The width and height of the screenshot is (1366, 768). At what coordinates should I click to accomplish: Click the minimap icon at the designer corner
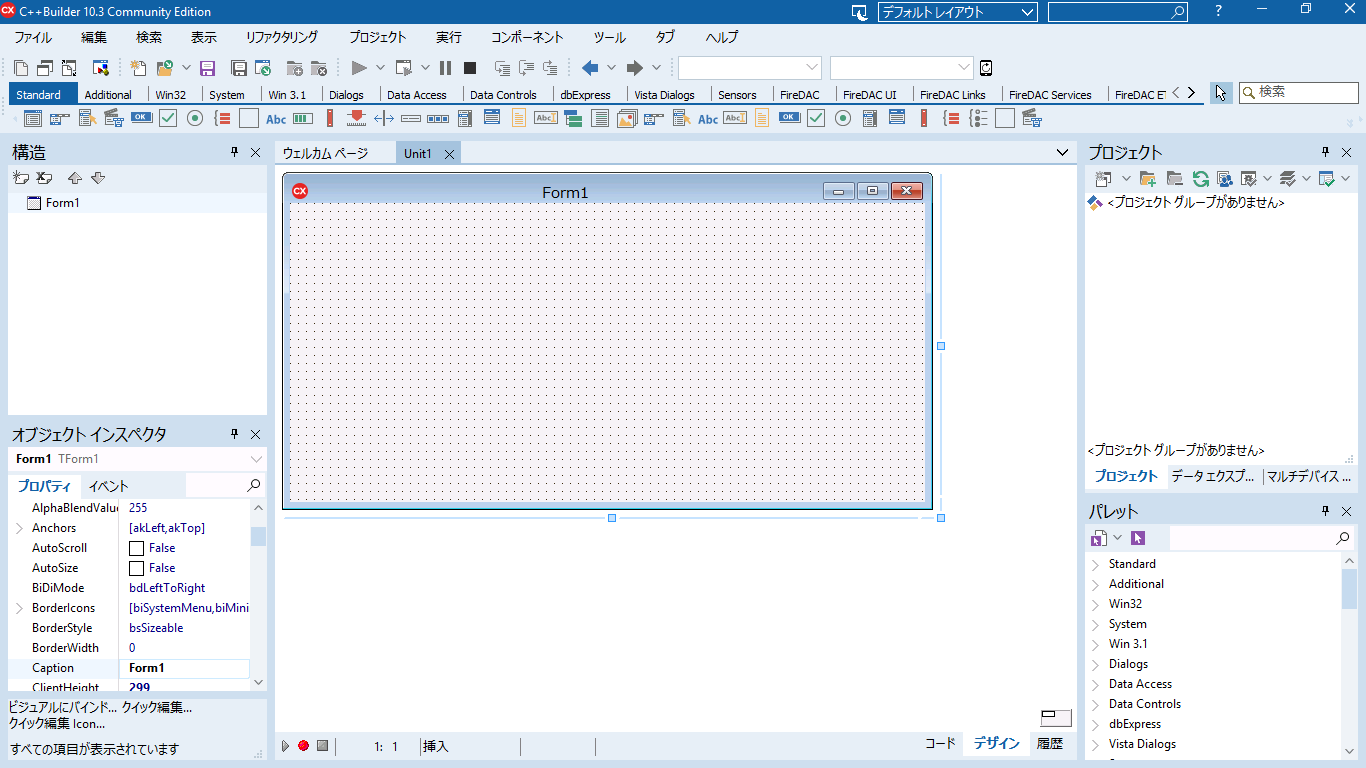click(x=1056, y=718)
